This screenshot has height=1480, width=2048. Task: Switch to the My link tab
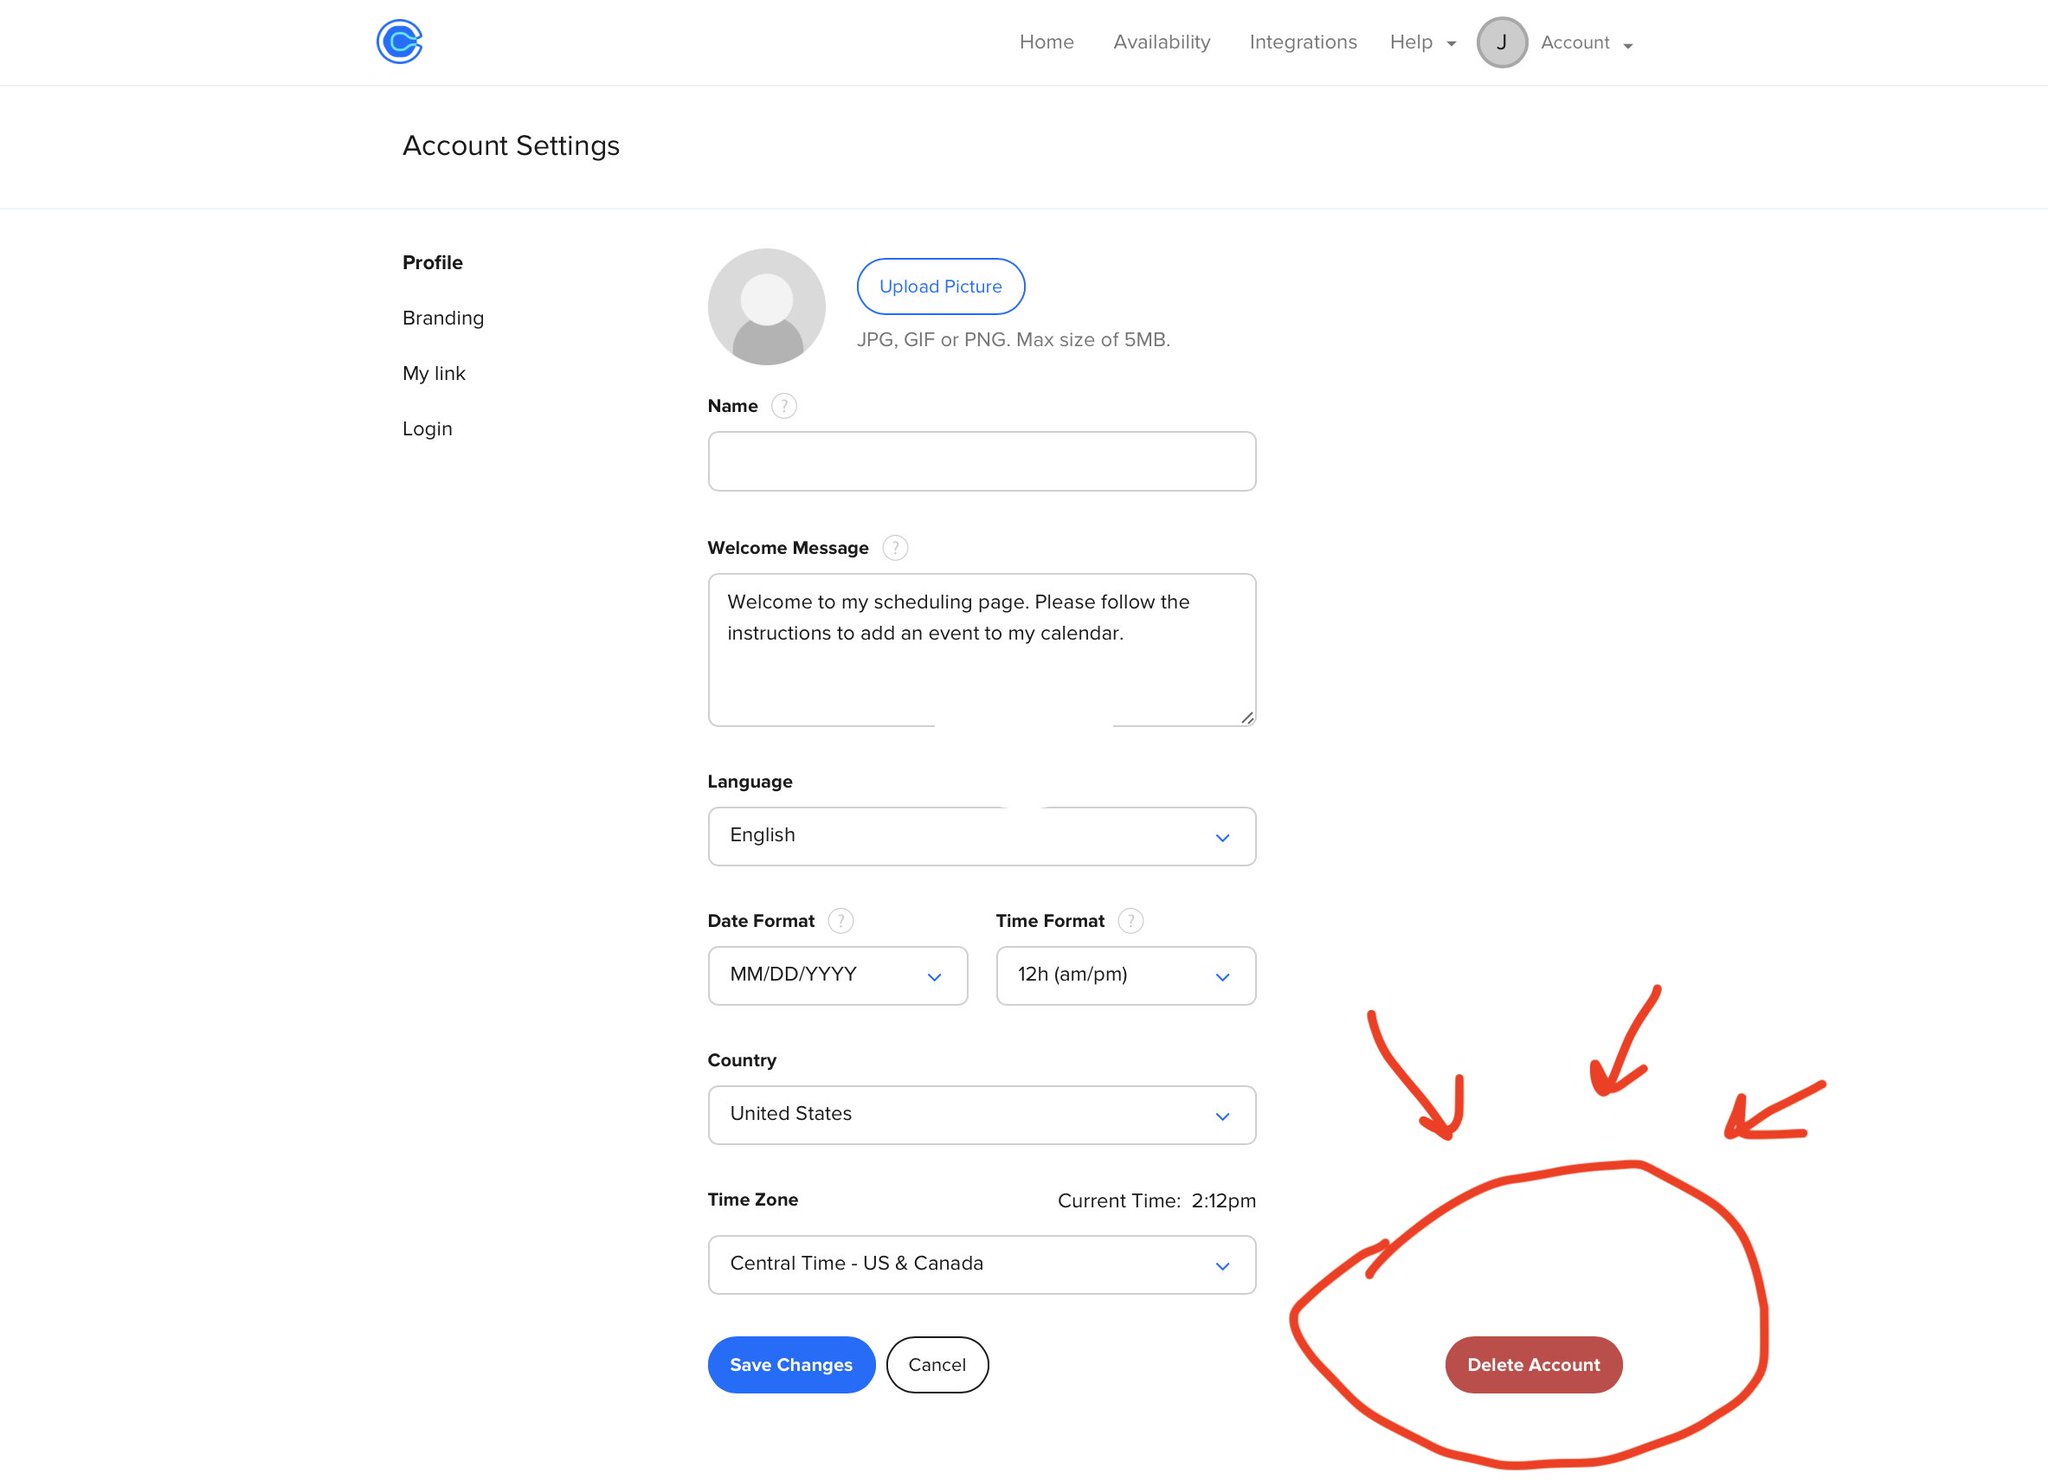point(434,373)
